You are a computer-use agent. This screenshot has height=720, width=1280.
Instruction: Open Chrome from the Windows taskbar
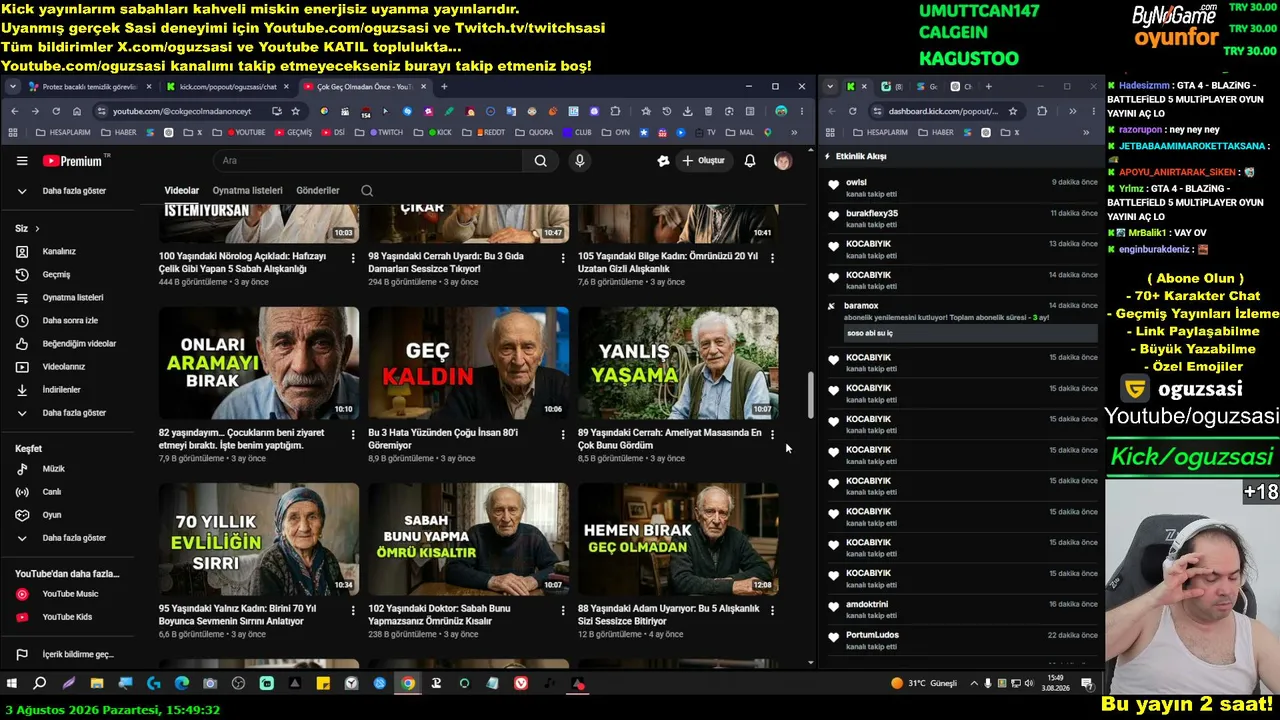pyautogui.click(x=408, y=684)
